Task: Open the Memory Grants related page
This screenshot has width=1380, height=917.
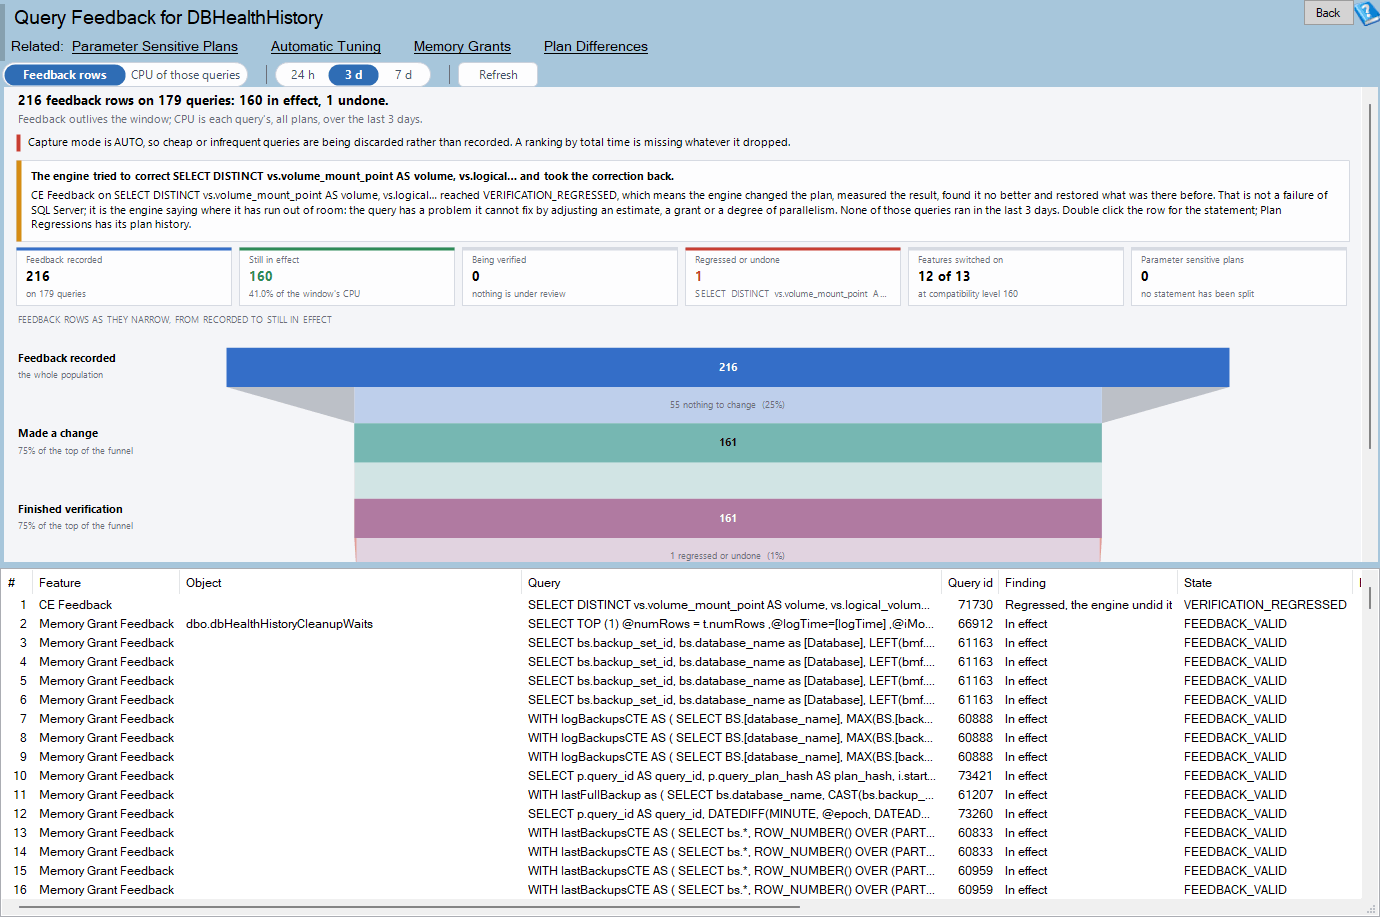Action: coord(462,46)
